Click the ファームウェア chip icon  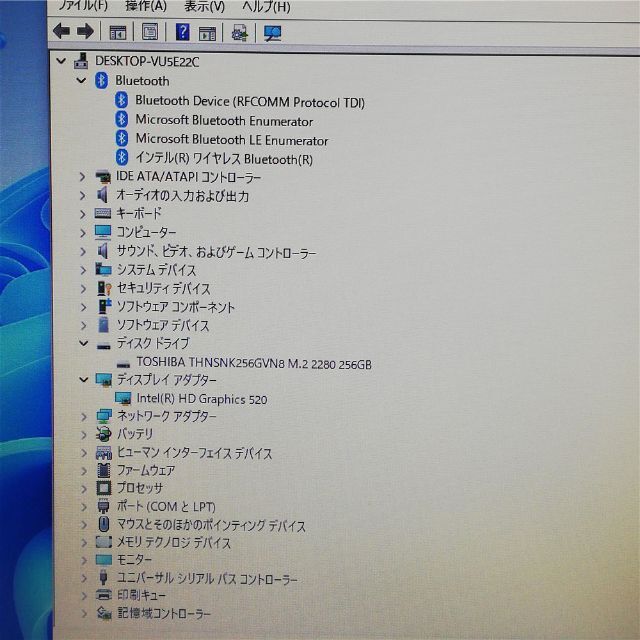click(104, 470)
